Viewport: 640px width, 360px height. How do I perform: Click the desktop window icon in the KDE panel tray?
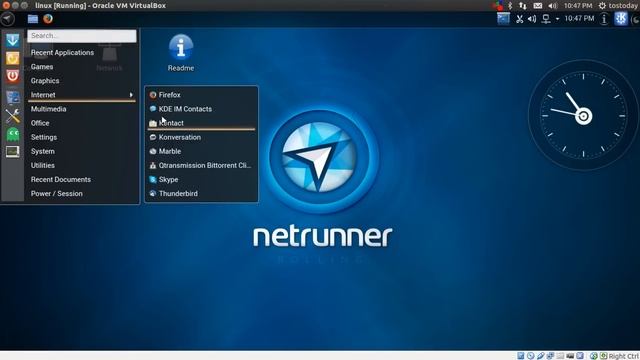coord(503,18)
